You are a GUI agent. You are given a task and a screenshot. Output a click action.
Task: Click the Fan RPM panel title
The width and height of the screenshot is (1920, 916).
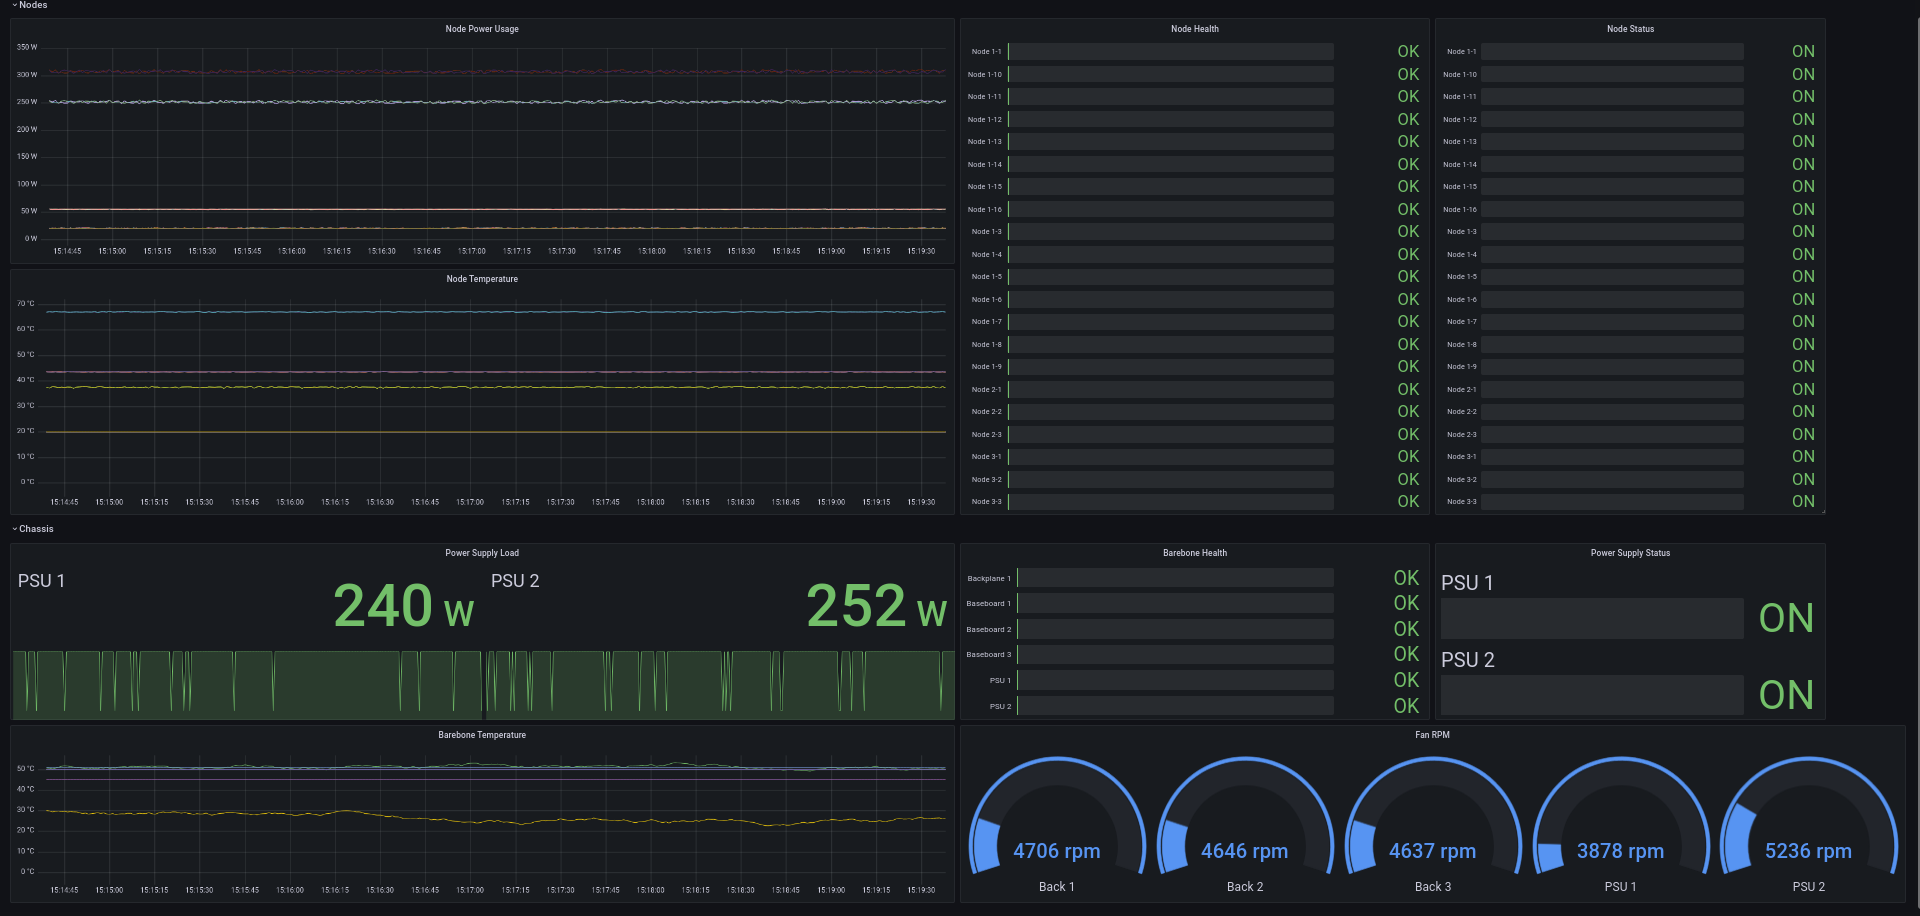pos(1432,735)
